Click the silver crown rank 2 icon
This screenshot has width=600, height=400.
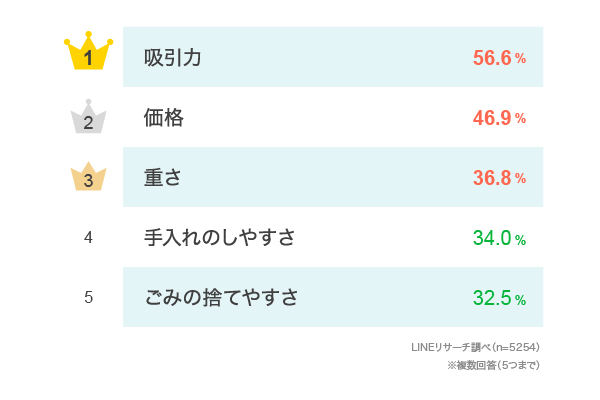pyautogui.click(x=88, y=118)
